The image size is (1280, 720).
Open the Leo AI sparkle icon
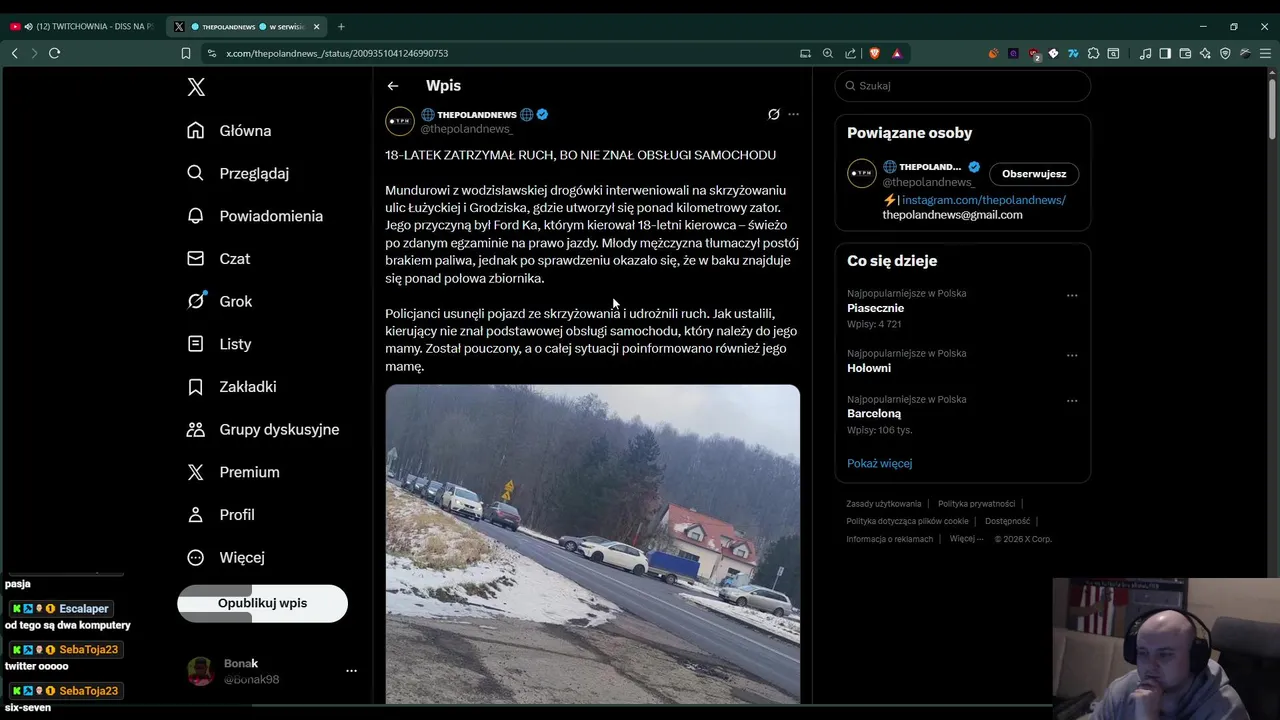click(1205, 53)
